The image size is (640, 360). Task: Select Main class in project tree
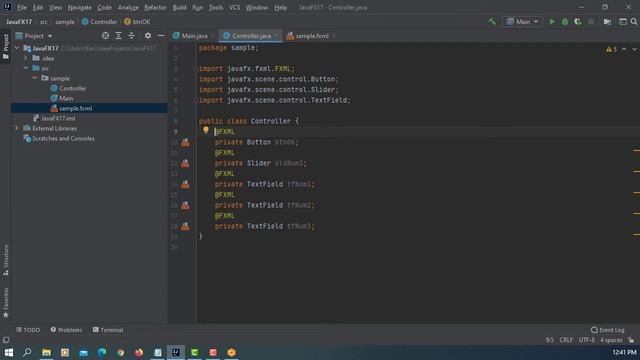coord(66,98)
